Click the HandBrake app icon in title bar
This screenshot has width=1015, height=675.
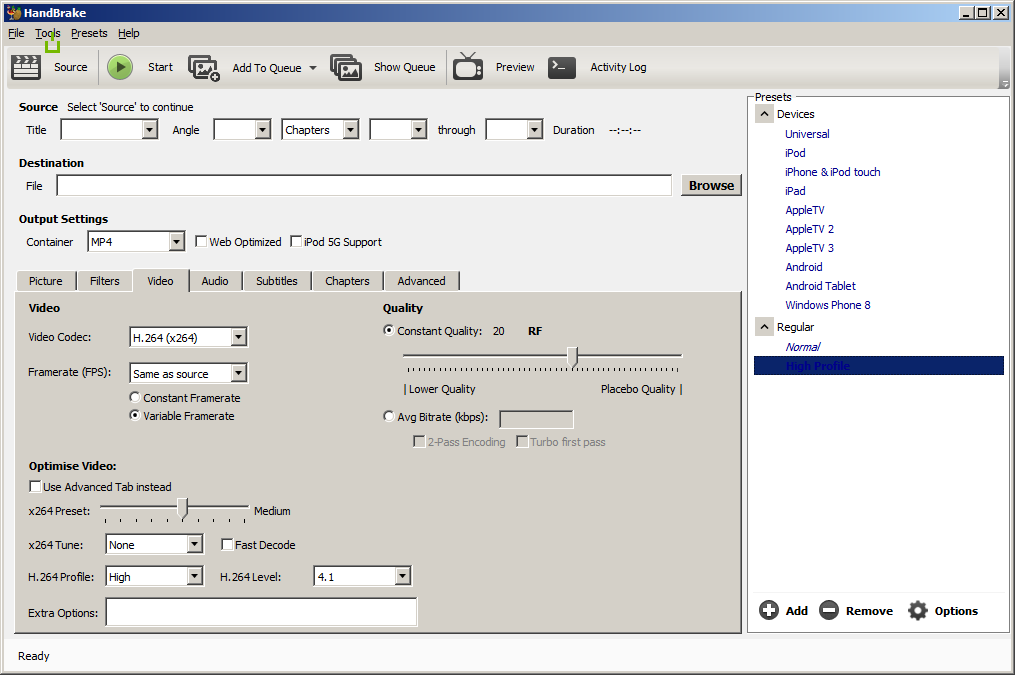tap(14, 12)
